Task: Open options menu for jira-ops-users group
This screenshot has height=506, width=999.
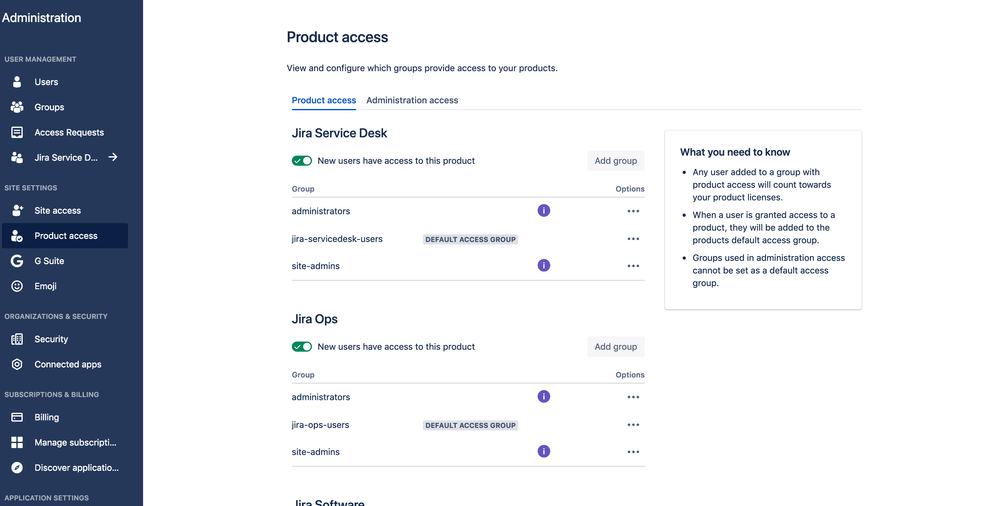Action: [633, 425]
